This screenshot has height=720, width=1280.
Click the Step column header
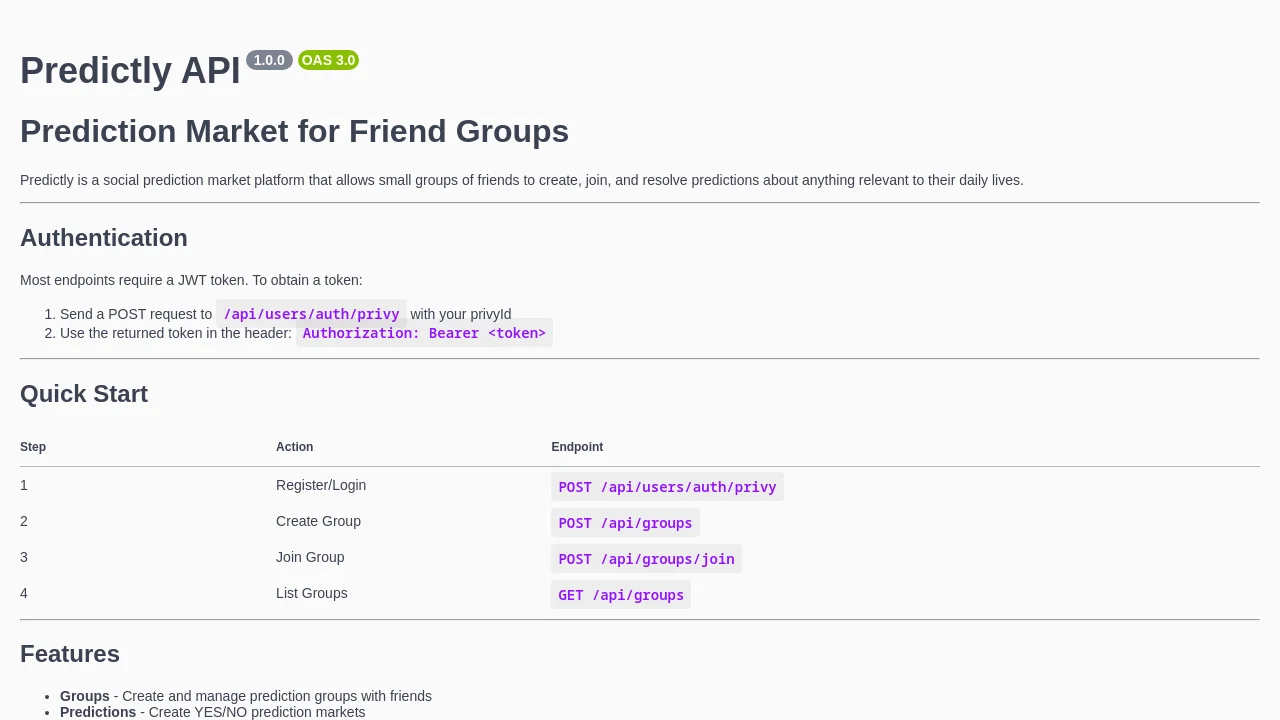pos(33,447)
